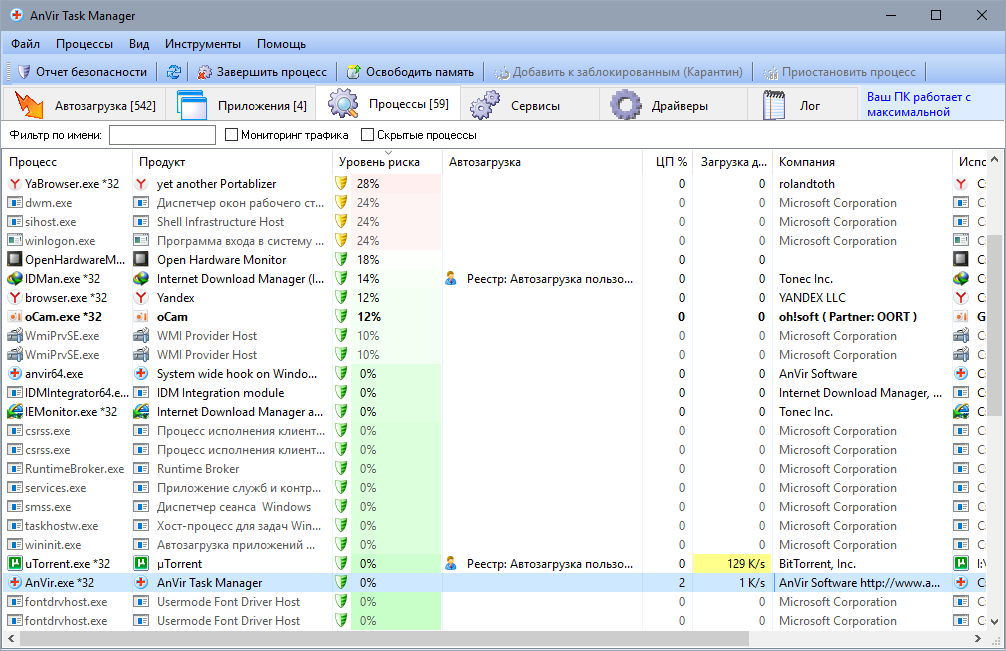1006x651 pixels.
Task: Open the security report shield button
Action: click(81, 72)
